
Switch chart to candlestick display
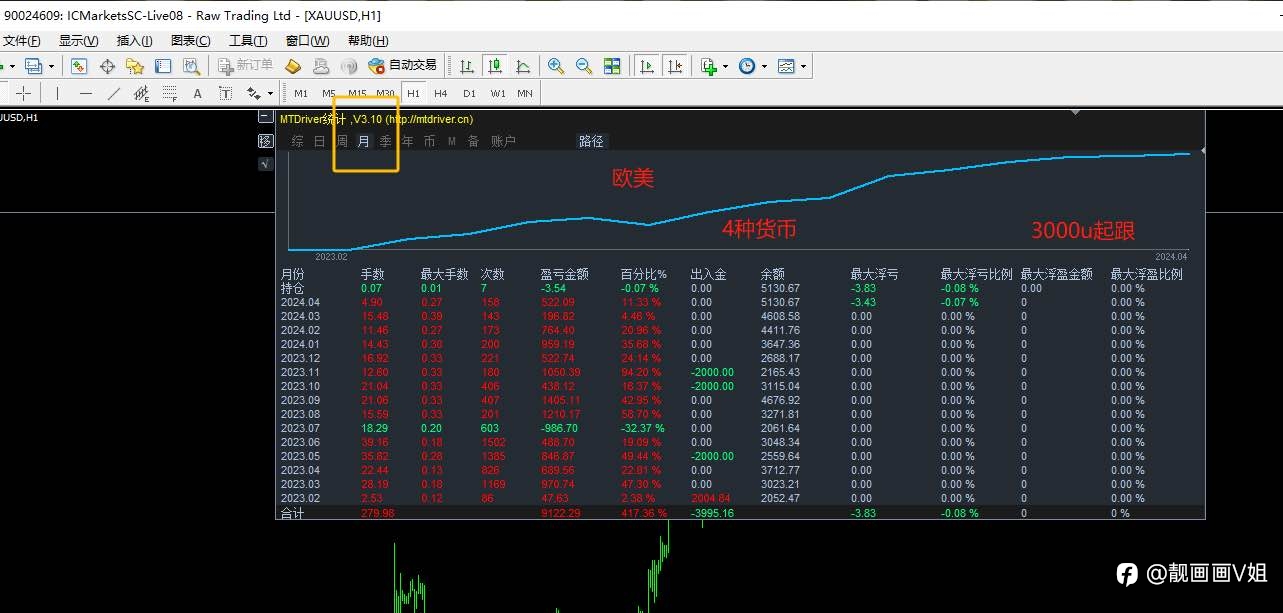[x=494, y=66]
